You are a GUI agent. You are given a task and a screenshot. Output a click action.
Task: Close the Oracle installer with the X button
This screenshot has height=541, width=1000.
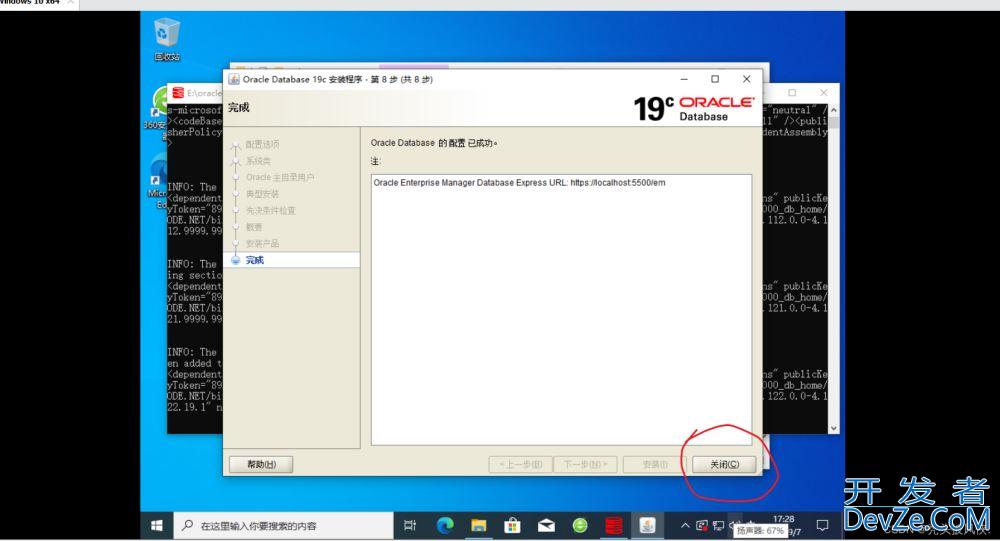746,79
